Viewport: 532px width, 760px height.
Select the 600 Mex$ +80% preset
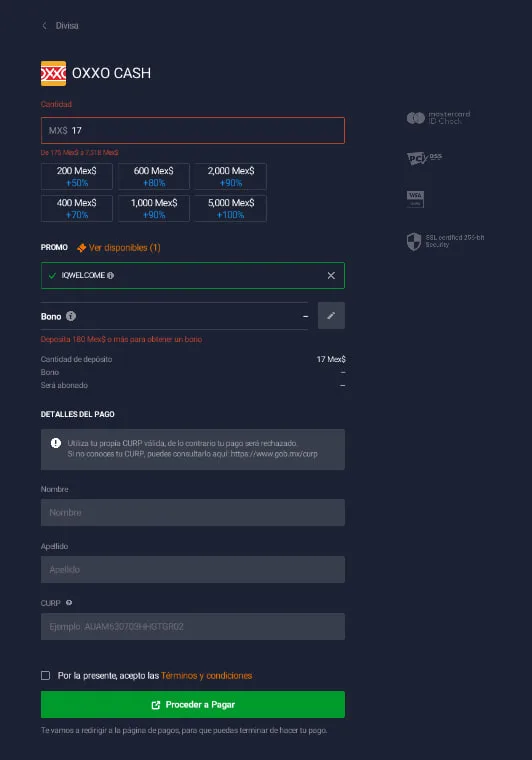point(154,176)
